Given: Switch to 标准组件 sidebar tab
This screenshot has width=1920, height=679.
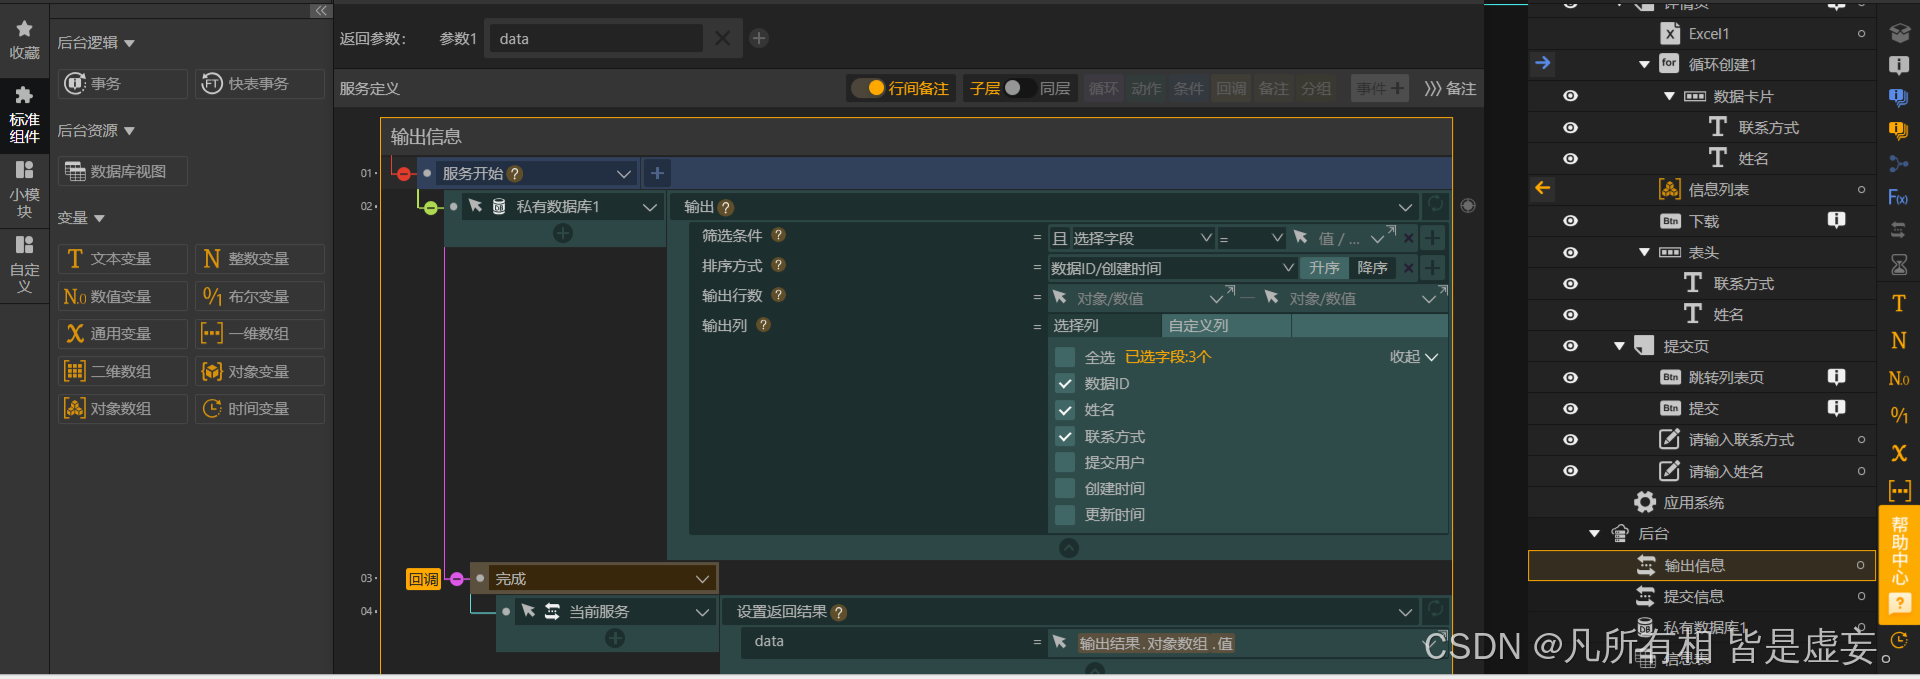Looking at the screenshot, I should click(24, 114).
